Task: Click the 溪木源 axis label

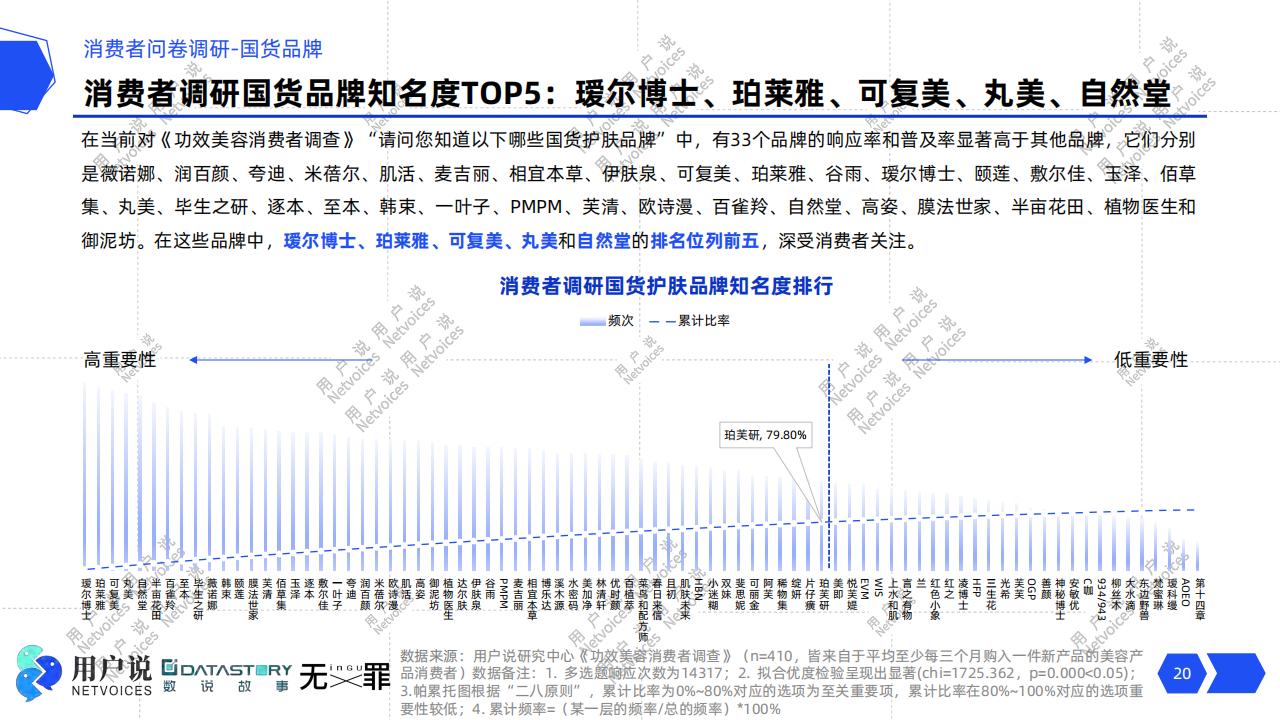Action: click(559, 594)
